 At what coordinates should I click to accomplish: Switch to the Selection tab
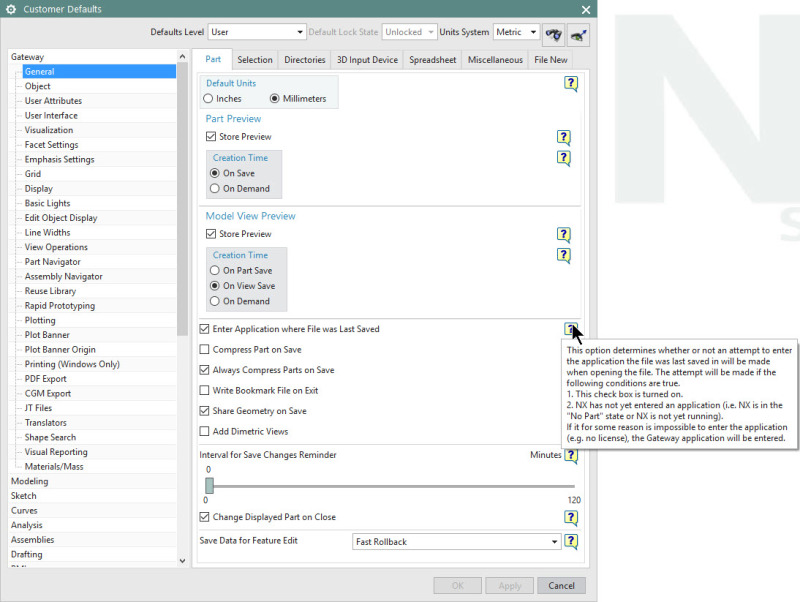255,60
